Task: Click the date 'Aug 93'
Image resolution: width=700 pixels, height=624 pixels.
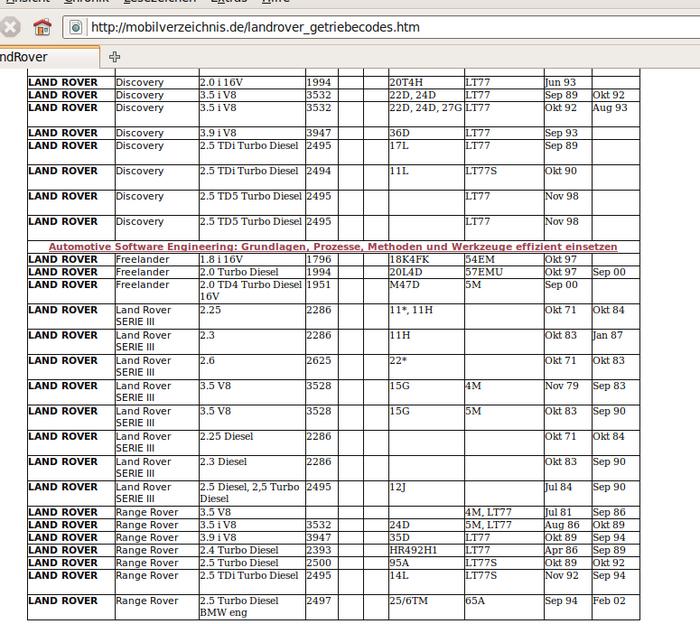Action: click(x=610, y=108)
